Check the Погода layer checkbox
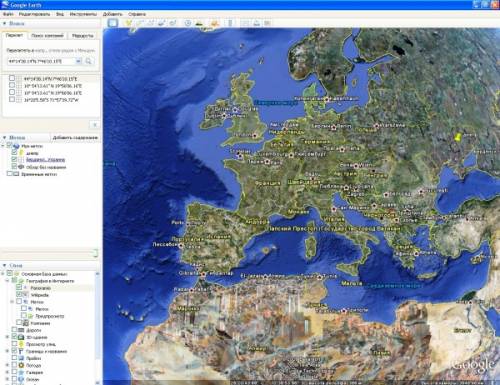This screenshot has height=385, width=500. (x=14, y=365)
